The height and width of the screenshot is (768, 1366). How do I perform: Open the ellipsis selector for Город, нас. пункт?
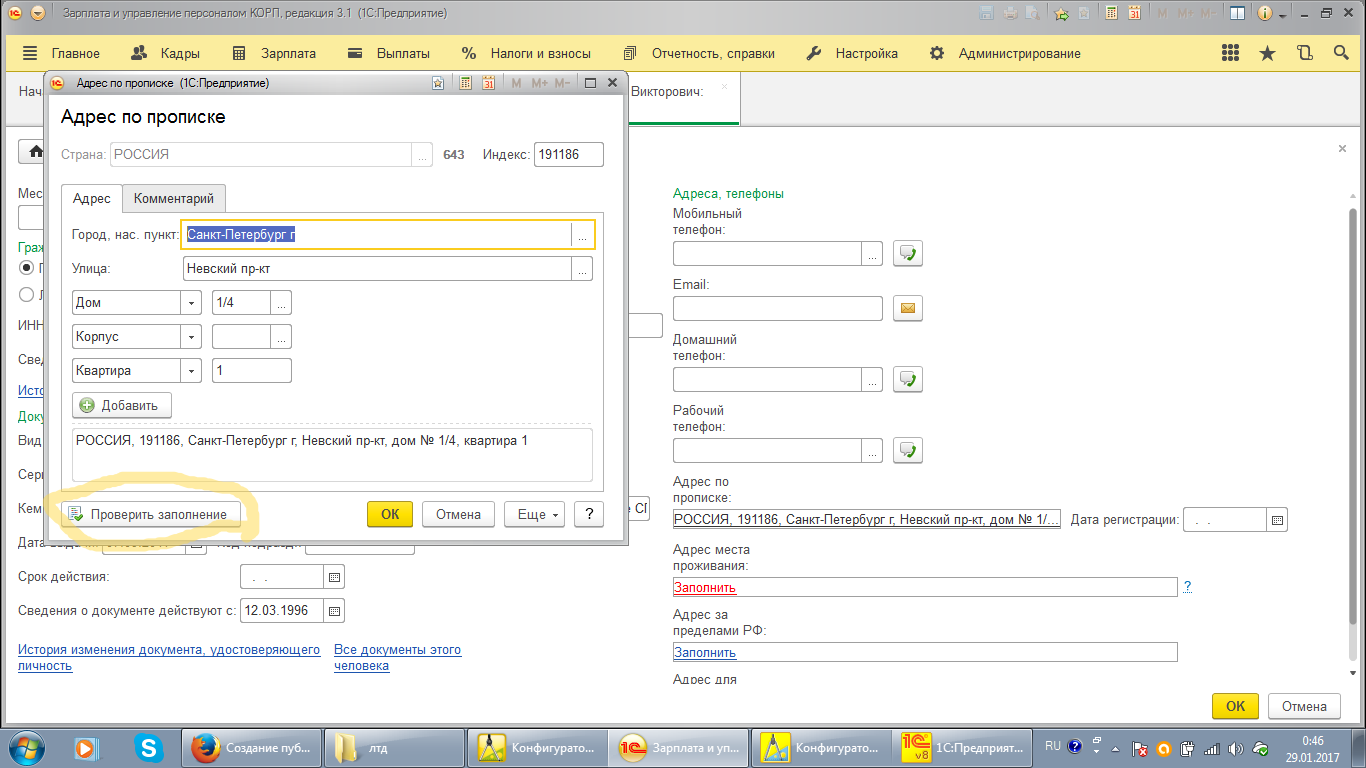click(582, 235)
